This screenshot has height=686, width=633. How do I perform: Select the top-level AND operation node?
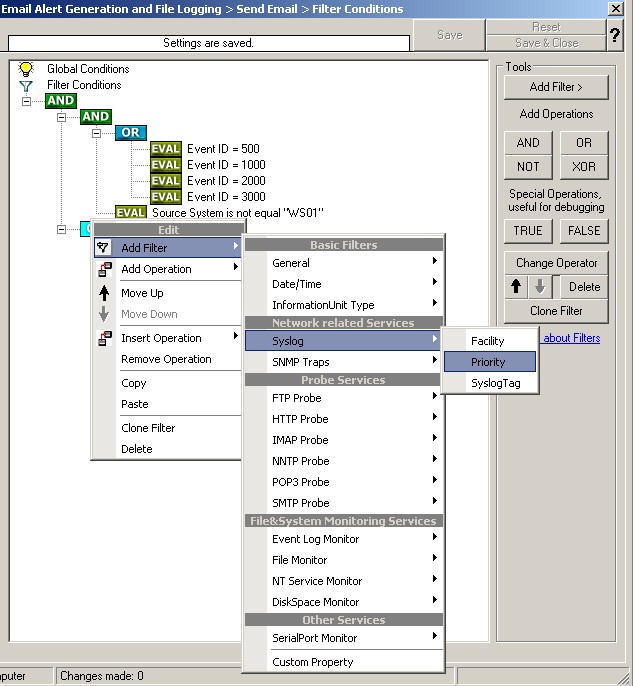pyautogui.click(x=61, y=101)
